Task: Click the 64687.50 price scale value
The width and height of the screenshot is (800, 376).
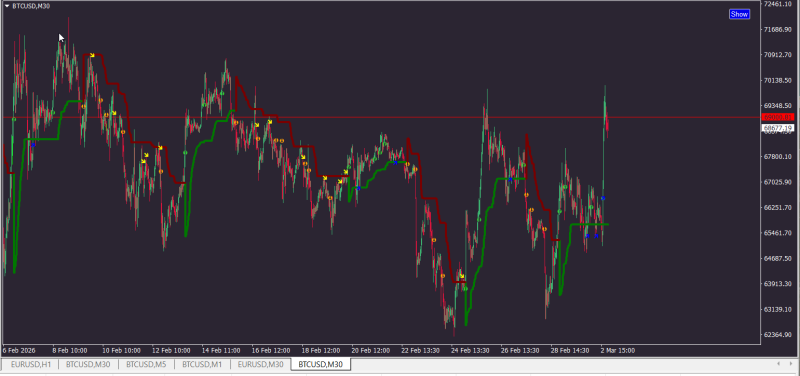Action: click(x=778, y=259)
